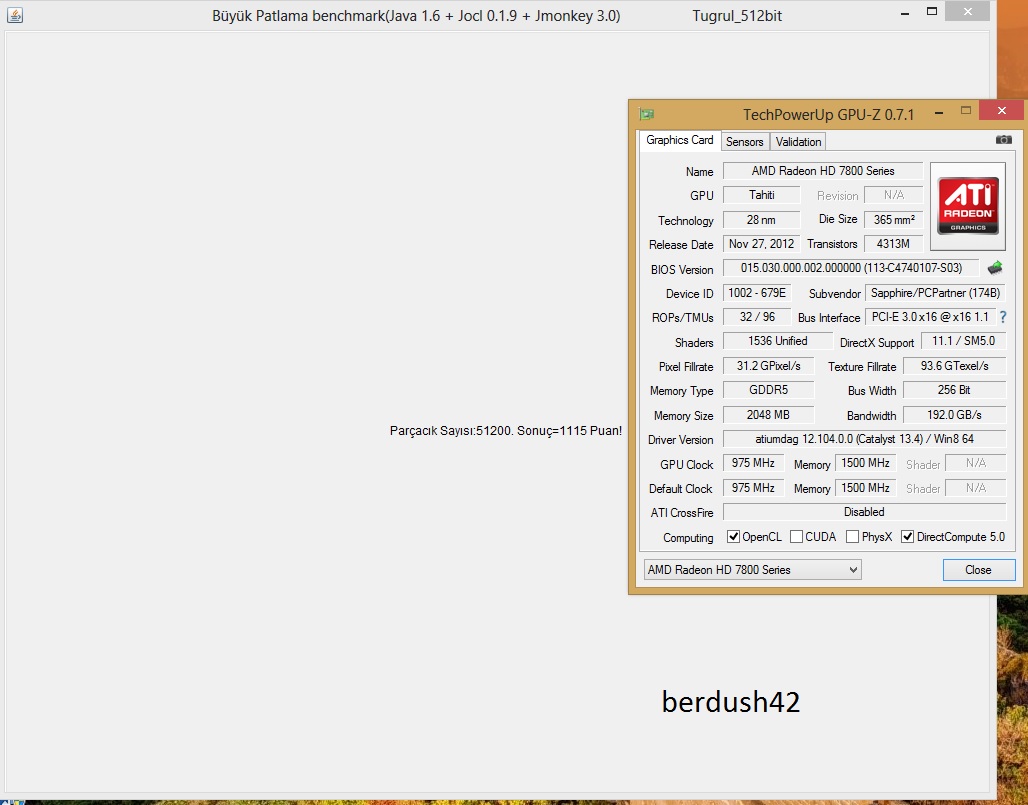This screenshot has width=1028, height=805.
Task: Click the Default Clock row Memory 1500 MHz
Action: point(865,488)
